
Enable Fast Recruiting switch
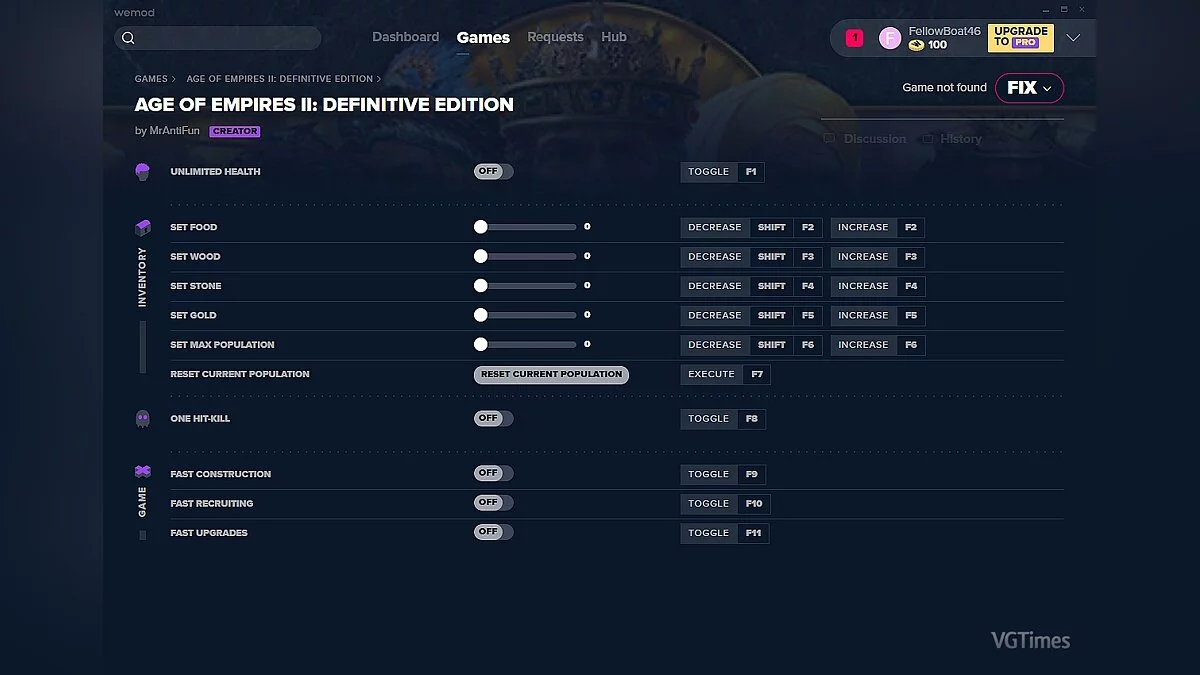[x=493, y=502]
